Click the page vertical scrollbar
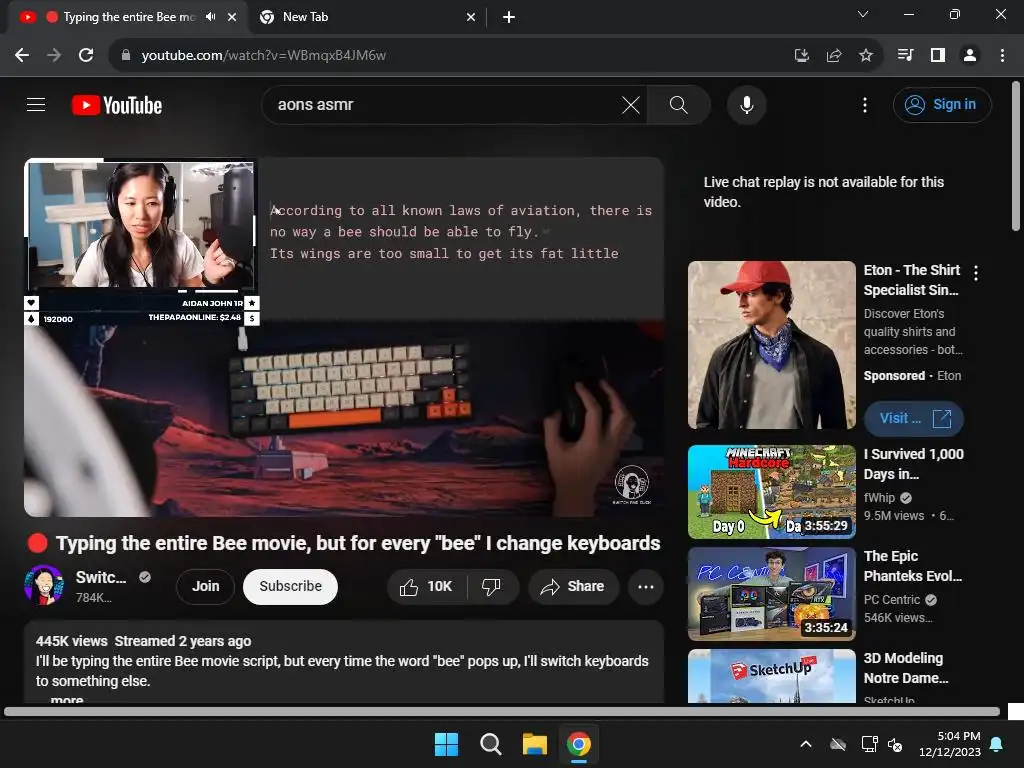The width and height of the screenshot is (1024, 768). tap(1016, 157)
